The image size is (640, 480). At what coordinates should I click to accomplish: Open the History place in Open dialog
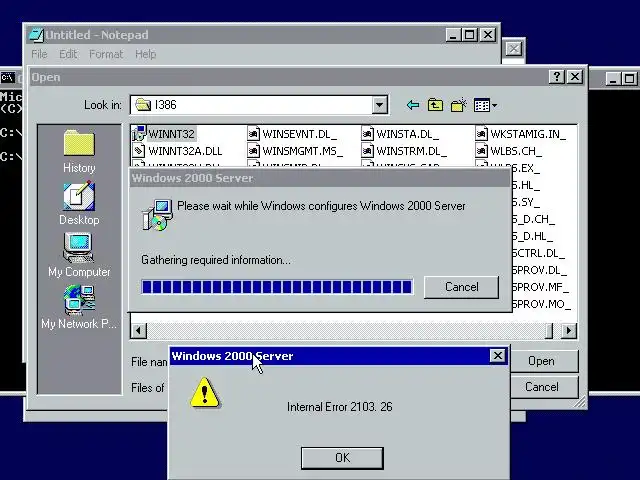[x=79, y=151]
